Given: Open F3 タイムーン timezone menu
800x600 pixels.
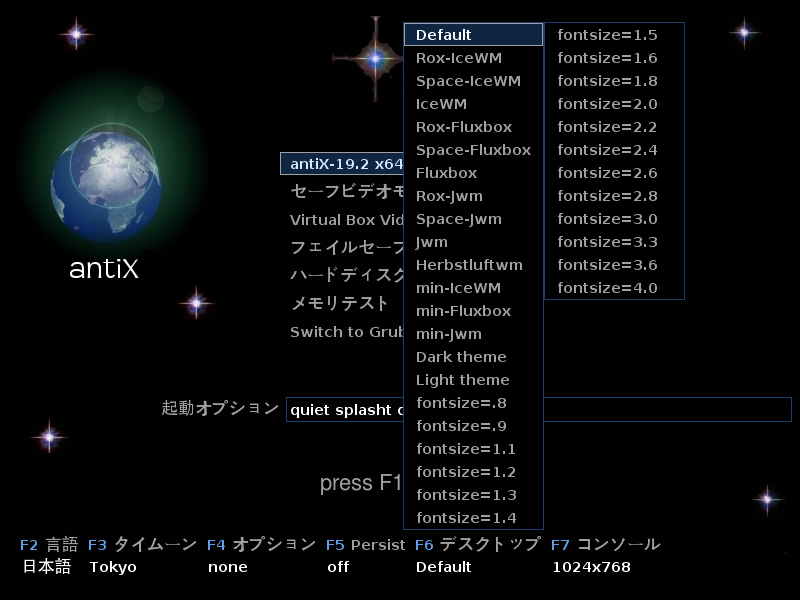Looking at the screenshot, I should (x=142, y=544).
